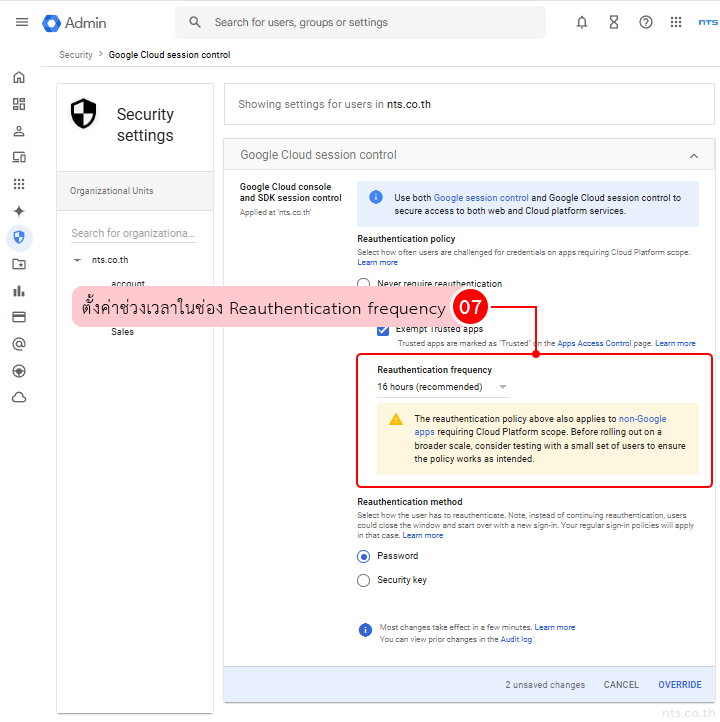Open Reauthentication frequency dropdown
Image resolution: width=720 pixels, height=722 pixels.
coord(443,387)
